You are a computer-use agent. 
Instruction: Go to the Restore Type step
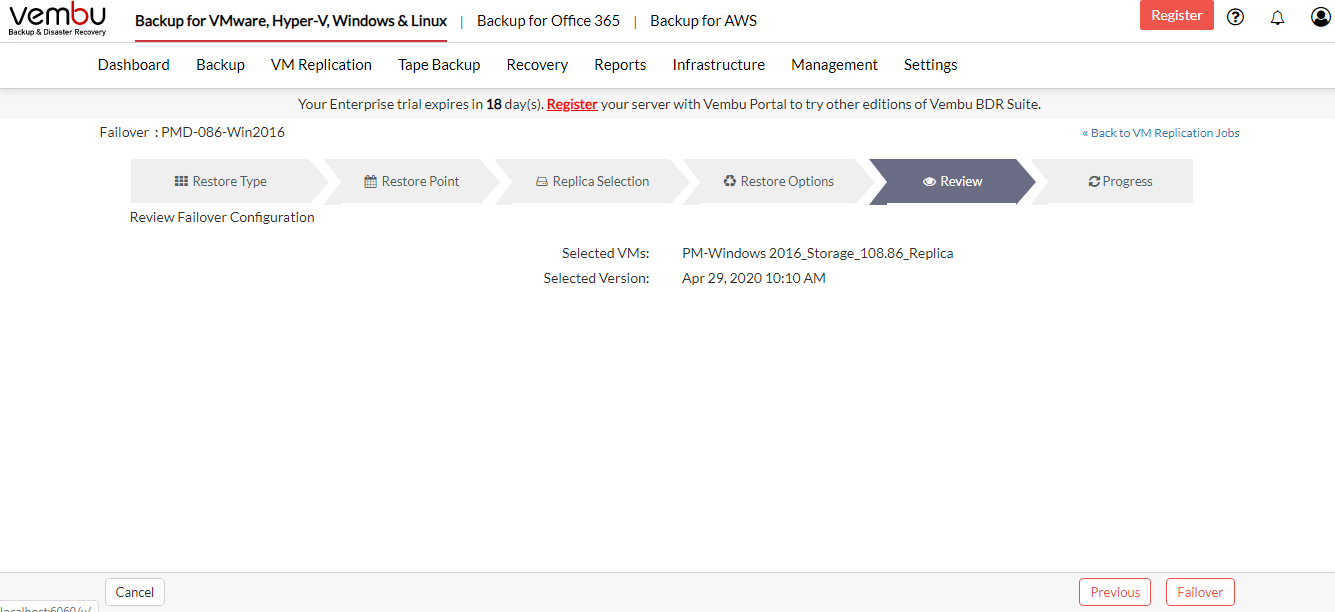pyautogui.click(x=221, y=181)
